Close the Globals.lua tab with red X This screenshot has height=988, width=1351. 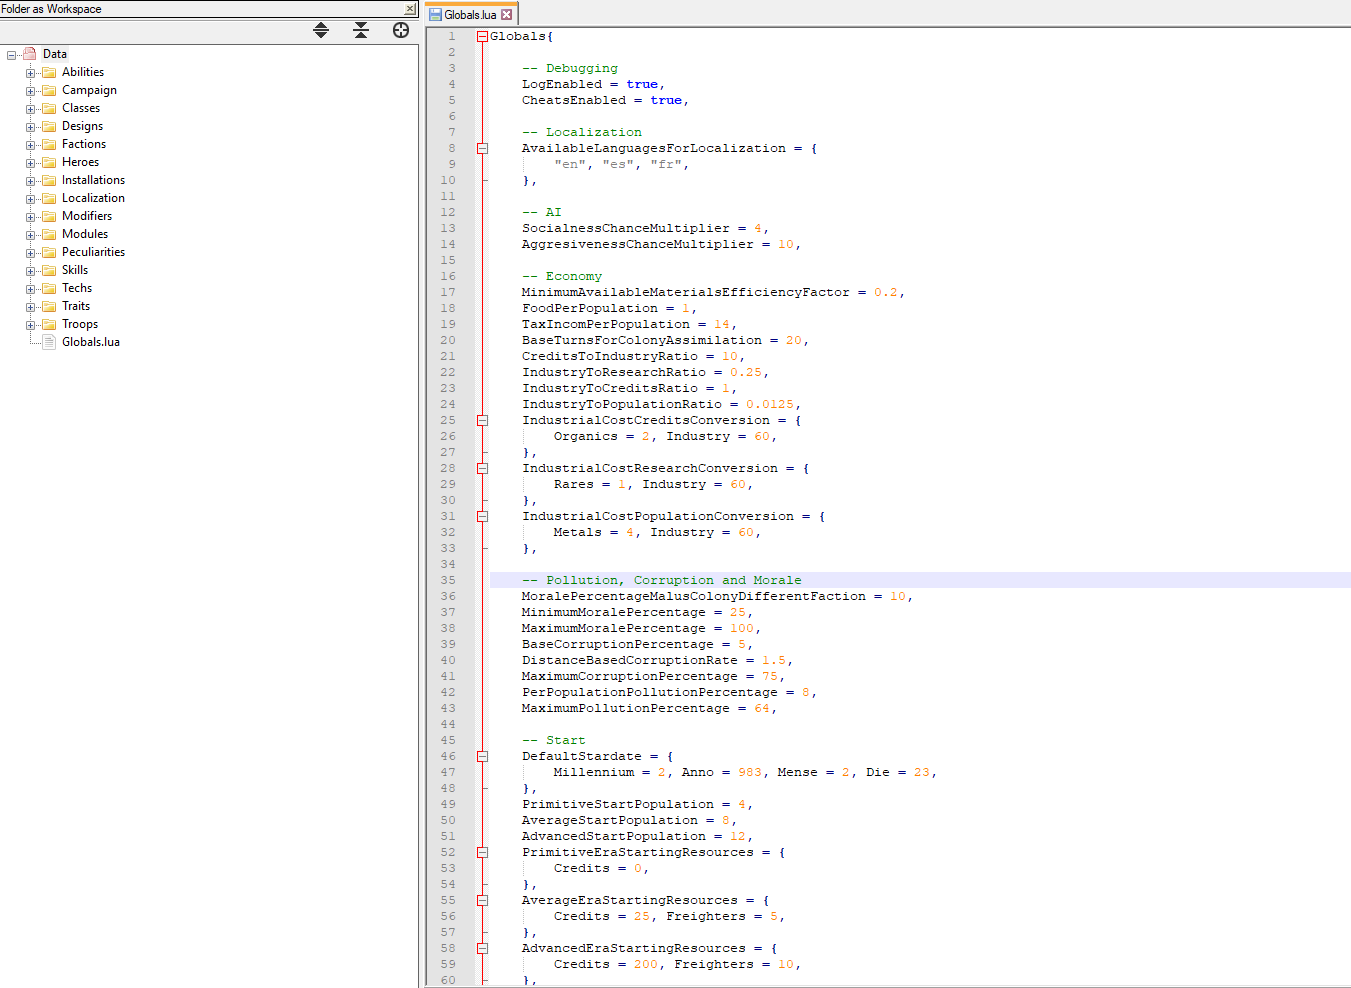point(506,15)
